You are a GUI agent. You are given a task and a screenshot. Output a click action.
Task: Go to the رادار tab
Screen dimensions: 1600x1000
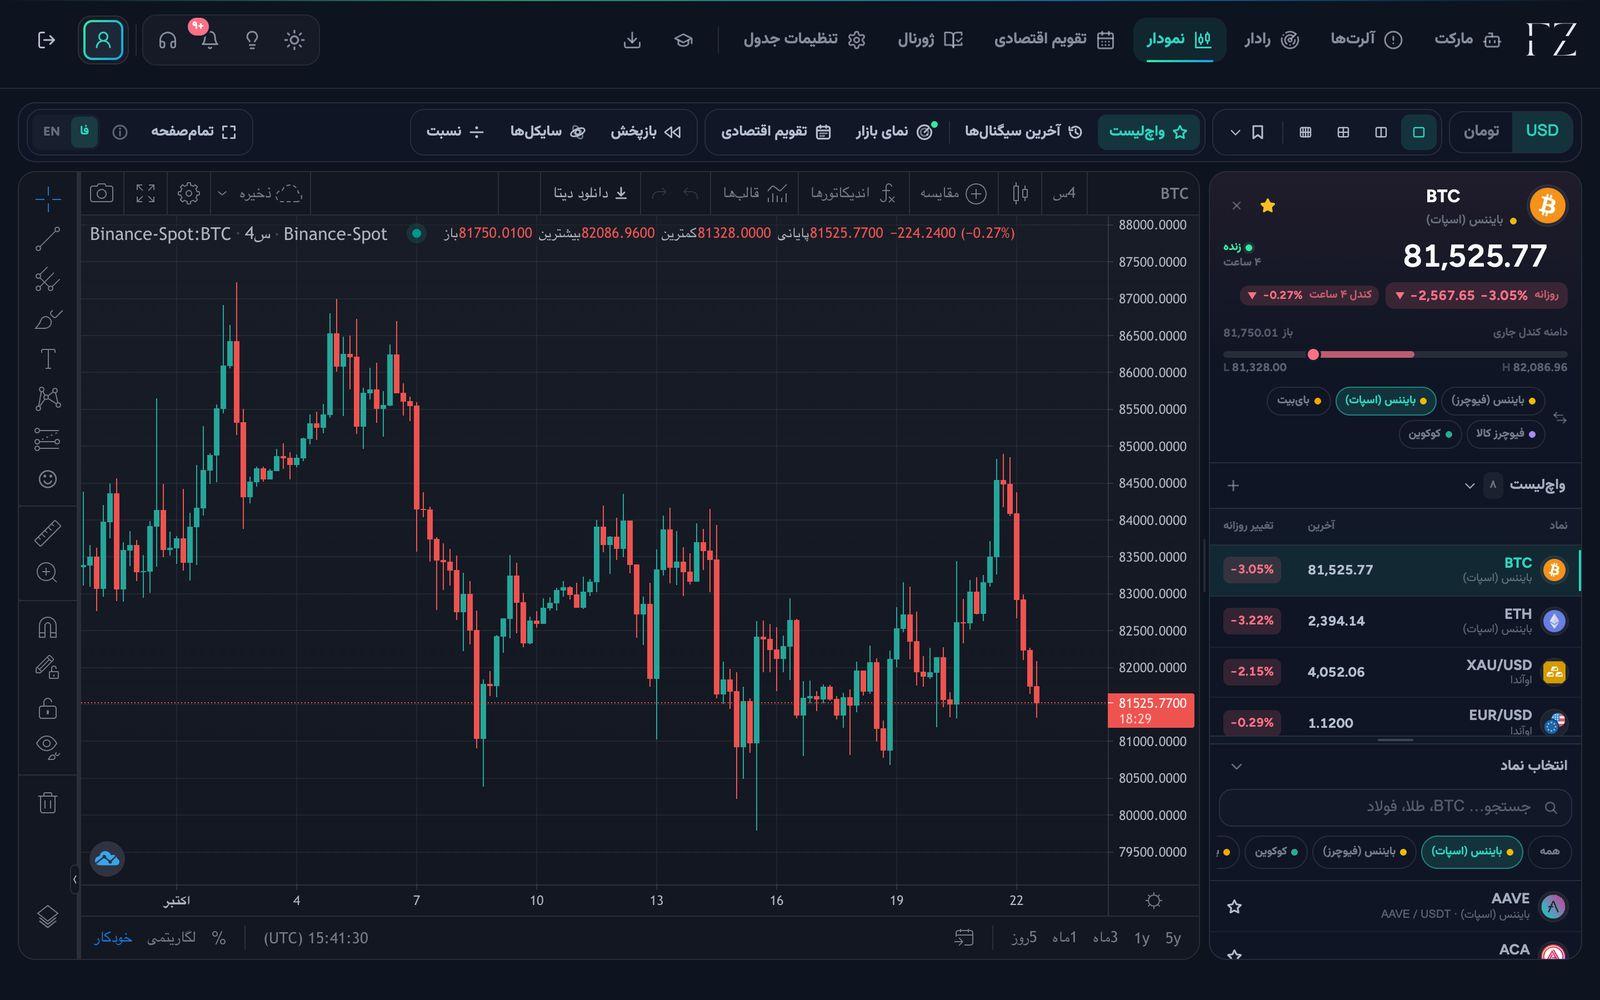(x=1272, y=39)
